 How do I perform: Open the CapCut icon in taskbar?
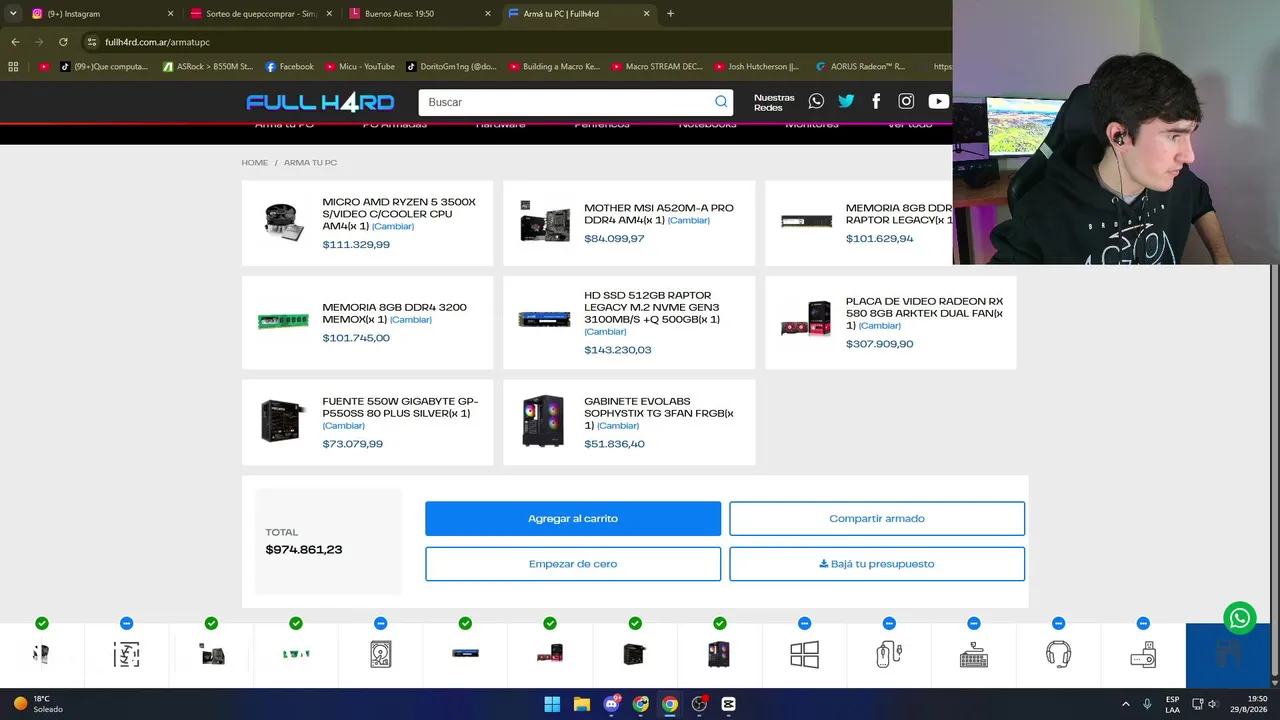pyautogui.click(x=728, y=704)
